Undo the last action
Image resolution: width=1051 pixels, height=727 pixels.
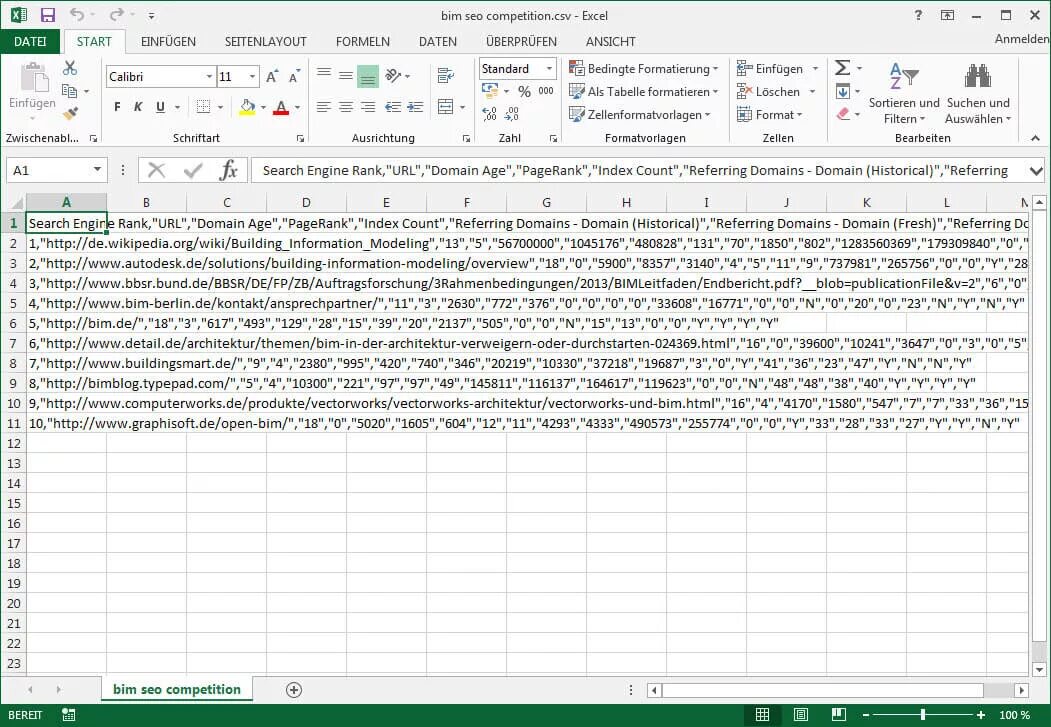pos(77,15)
